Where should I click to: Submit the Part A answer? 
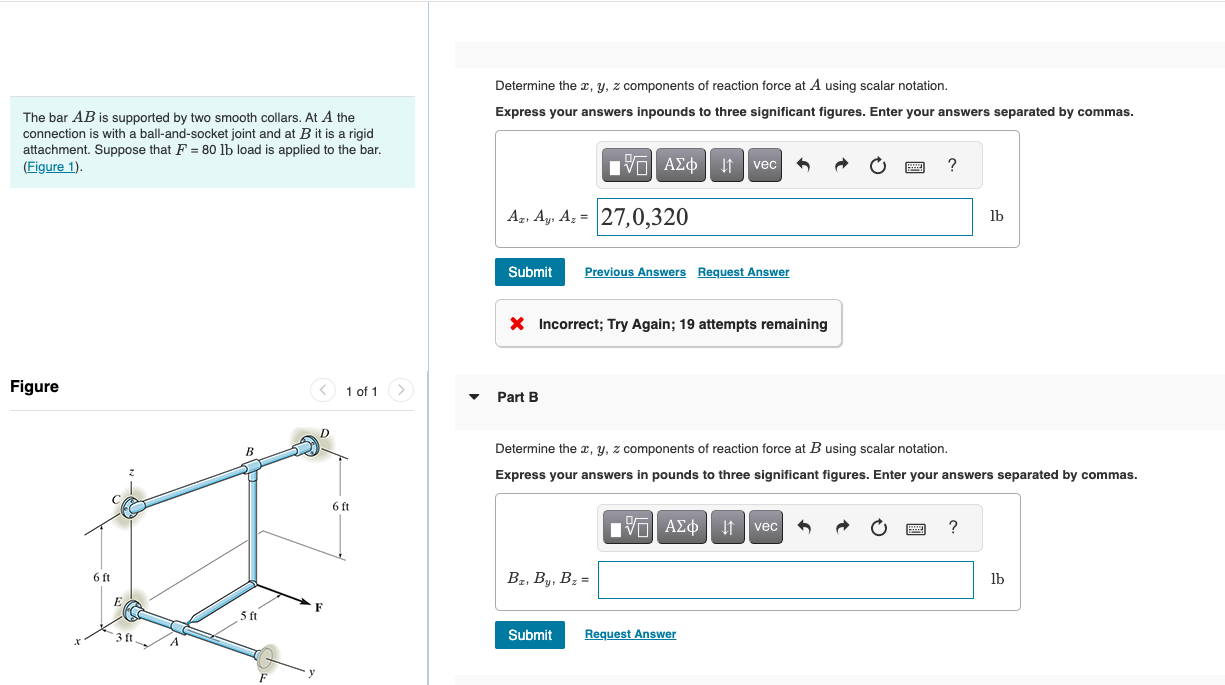pyautogui.click(x=529, y=271)
